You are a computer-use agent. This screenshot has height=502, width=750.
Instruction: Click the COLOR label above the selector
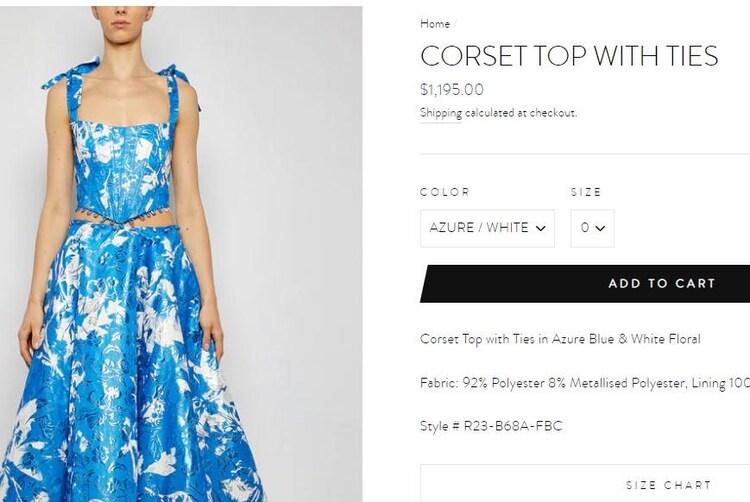coord(445,192)
